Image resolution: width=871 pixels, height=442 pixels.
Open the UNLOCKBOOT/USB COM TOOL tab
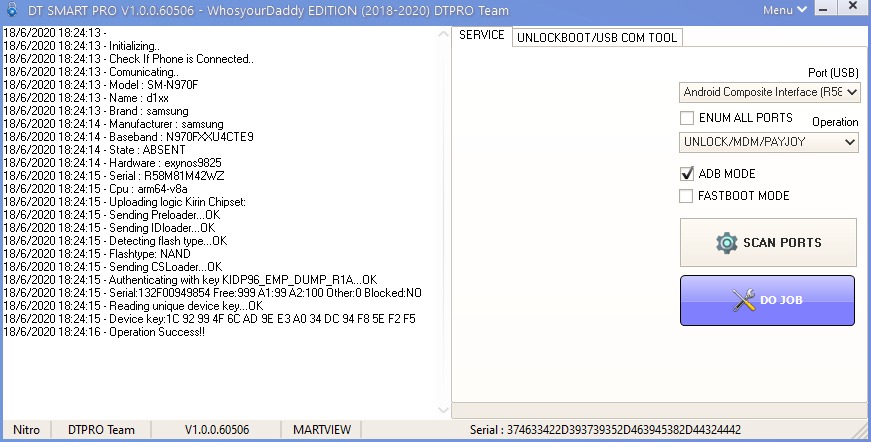coord(597,37)
